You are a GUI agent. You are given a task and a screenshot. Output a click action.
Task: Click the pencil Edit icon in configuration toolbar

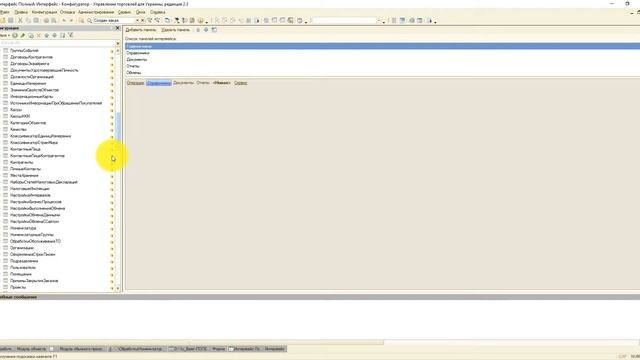pos(23,36)
